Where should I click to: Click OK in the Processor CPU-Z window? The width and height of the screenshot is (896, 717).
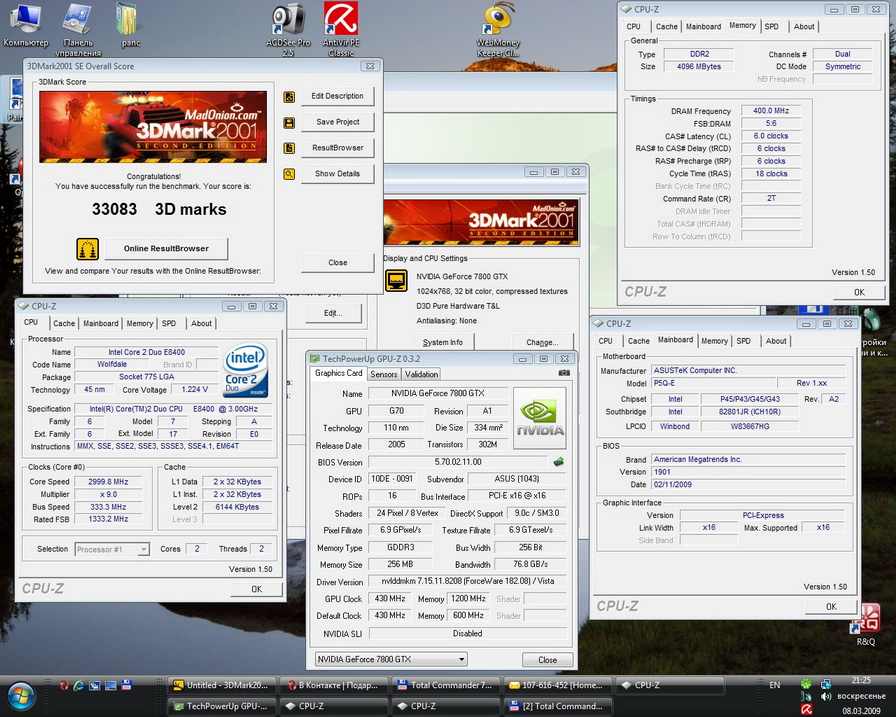(257, 589)
